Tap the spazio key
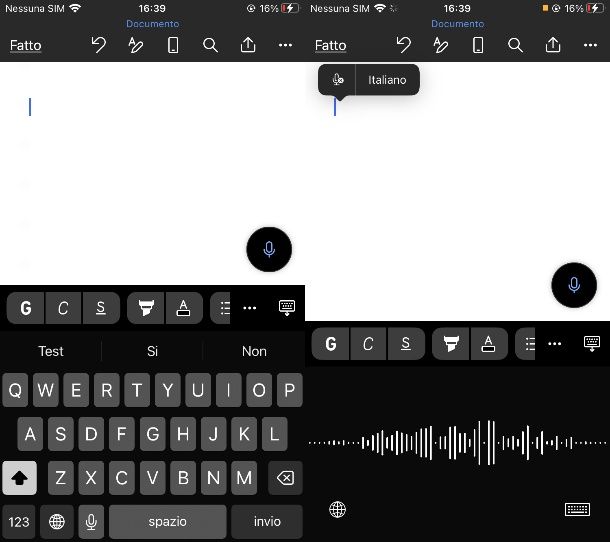 (168, 522)
